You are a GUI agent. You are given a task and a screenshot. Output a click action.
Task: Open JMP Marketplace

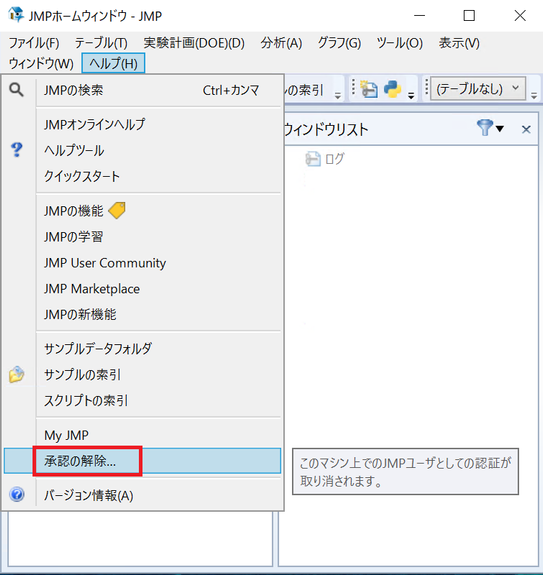(x=142, y=289)
